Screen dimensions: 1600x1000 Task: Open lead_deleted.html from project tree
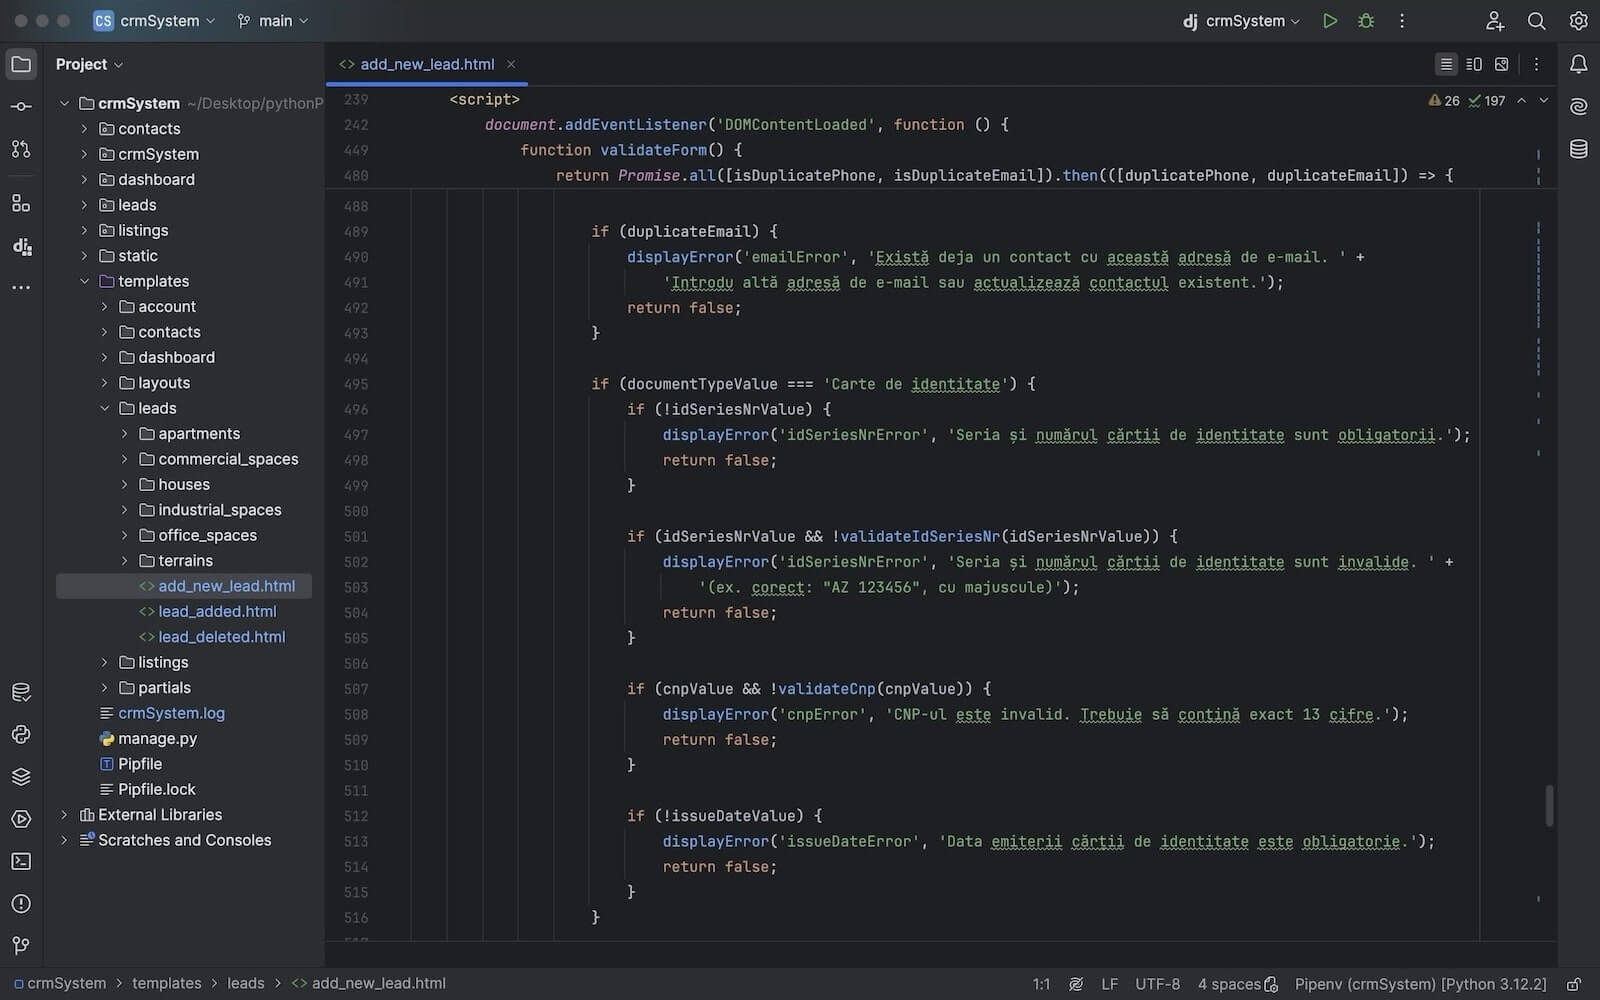(221, 637)
